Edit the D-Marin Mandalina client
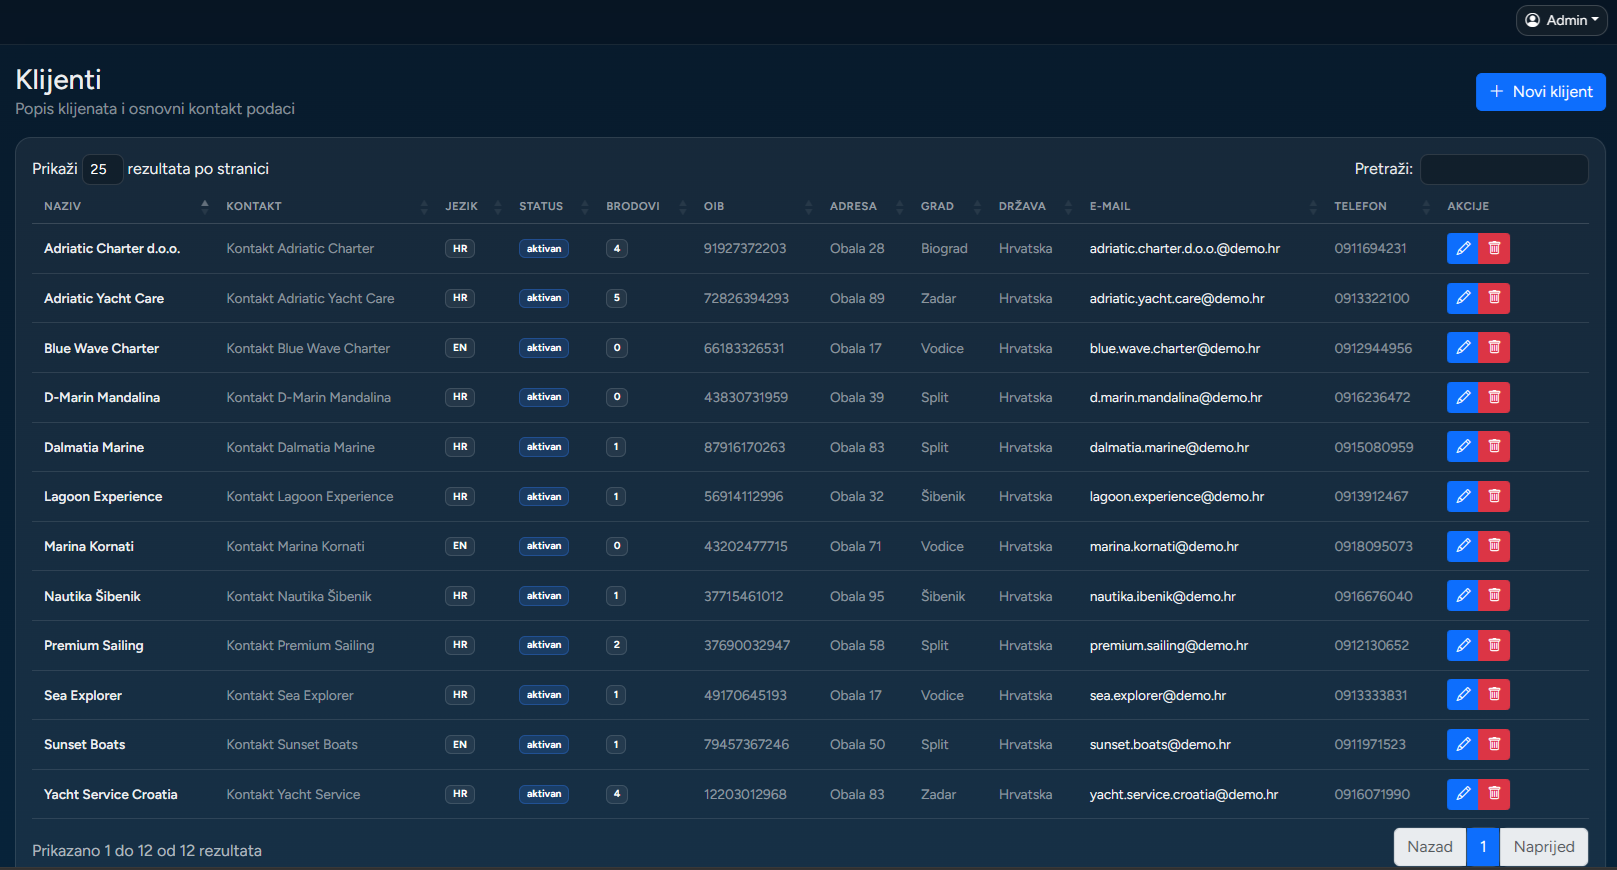Screen dimensions: 1617x870 point(1462,397)
